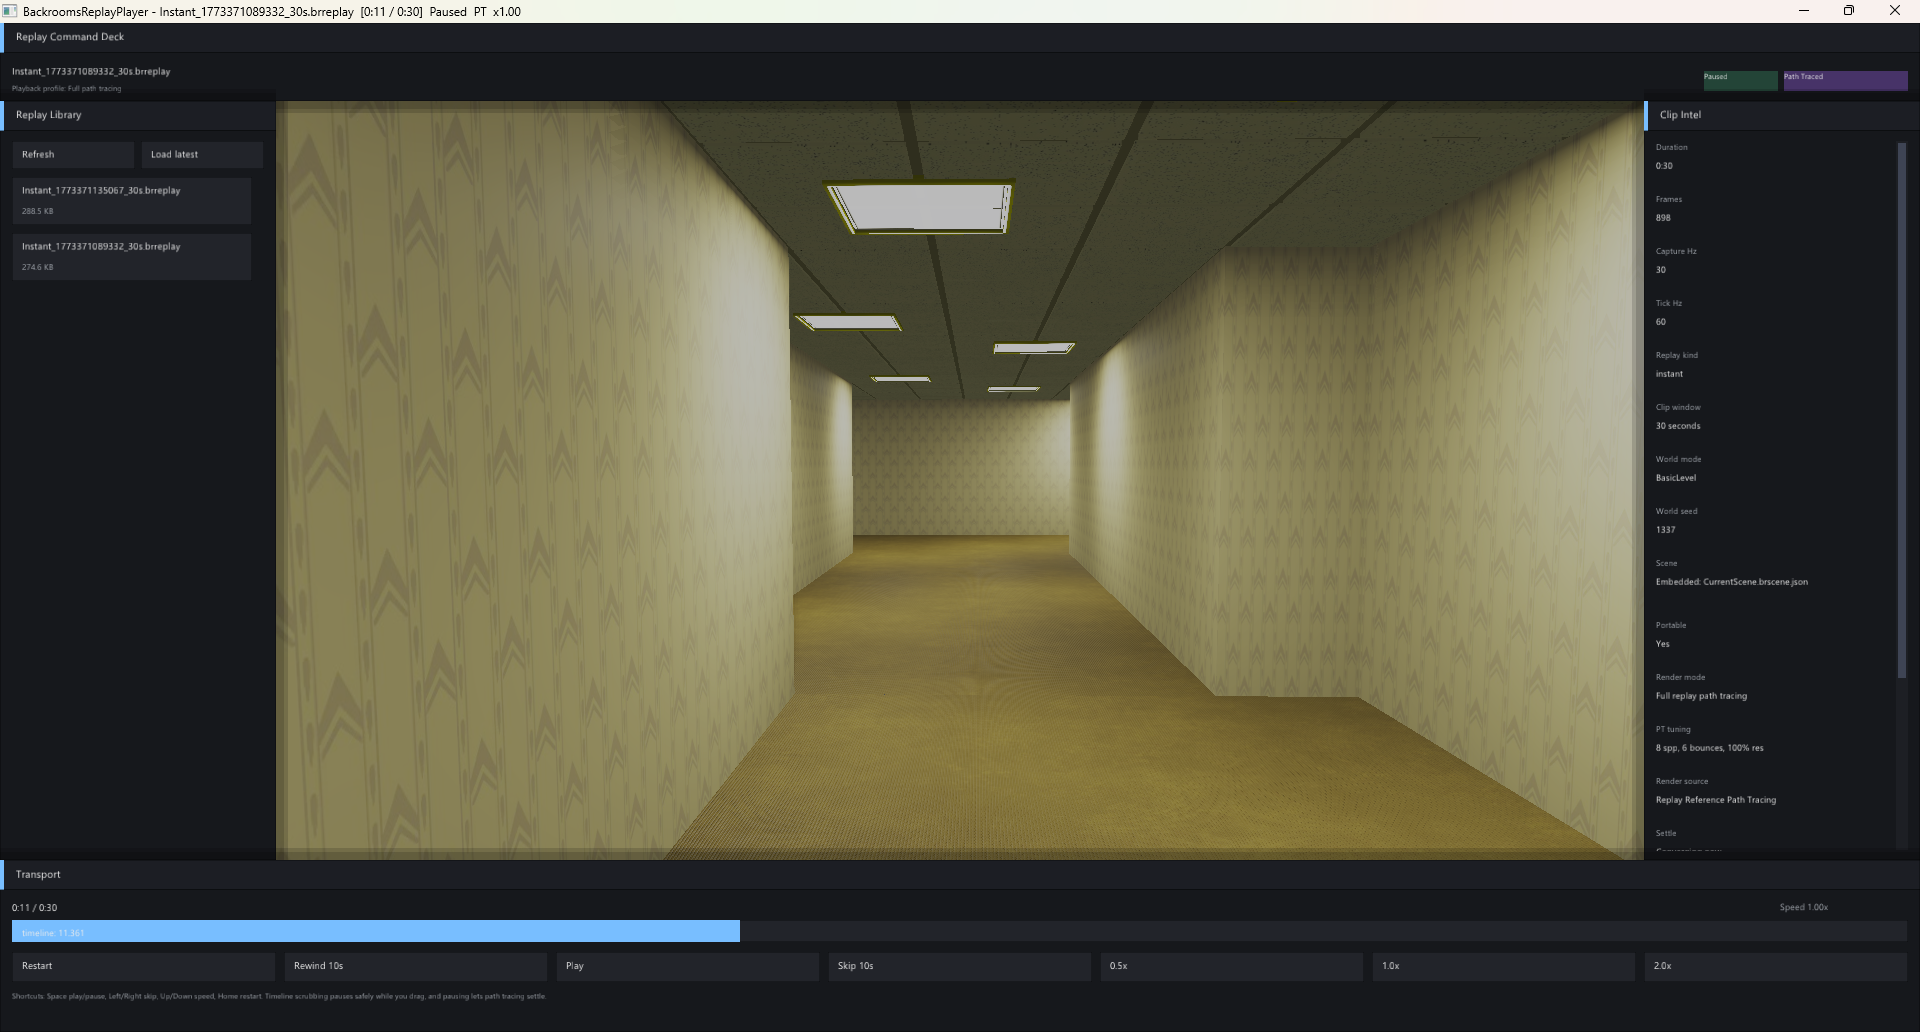Select the 274.6 KB replay entry
The height and width of the screenshot is (1032, 1920).
pyautogui.click(x=131, y=256)
